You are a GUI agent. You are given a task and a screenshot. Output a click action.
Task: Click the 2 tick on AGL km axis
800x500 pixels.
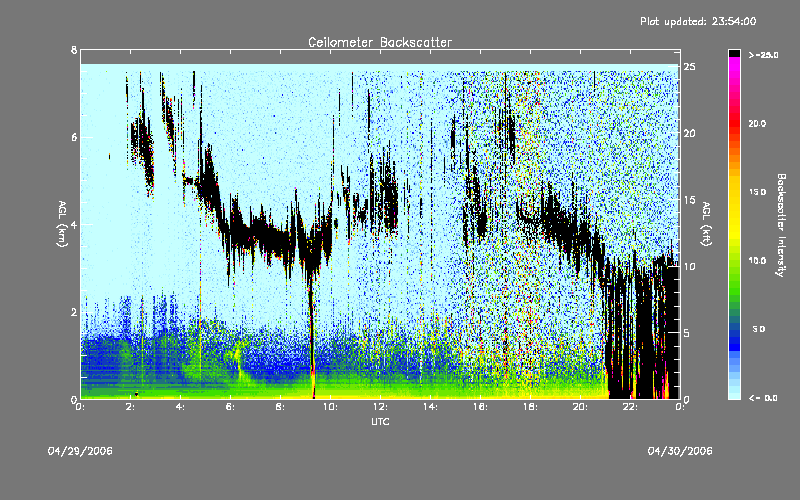tap(74, 312)
